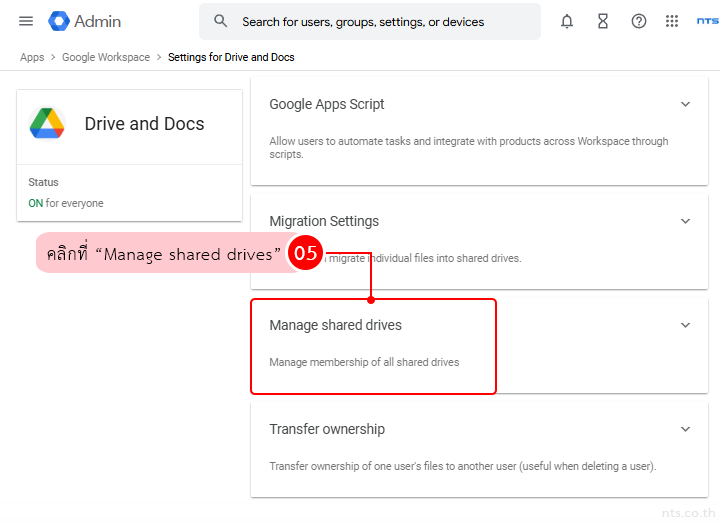Expand the Transfer ownership chevron
This screenshot has height=522, width=720.
[685, 429]
